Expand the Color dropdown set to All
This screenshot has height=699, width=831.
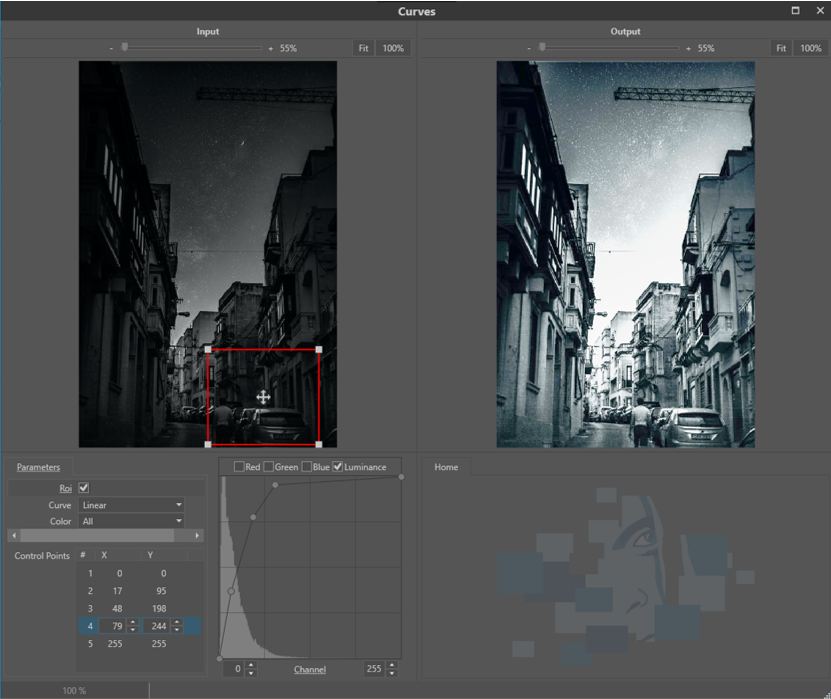131,521
